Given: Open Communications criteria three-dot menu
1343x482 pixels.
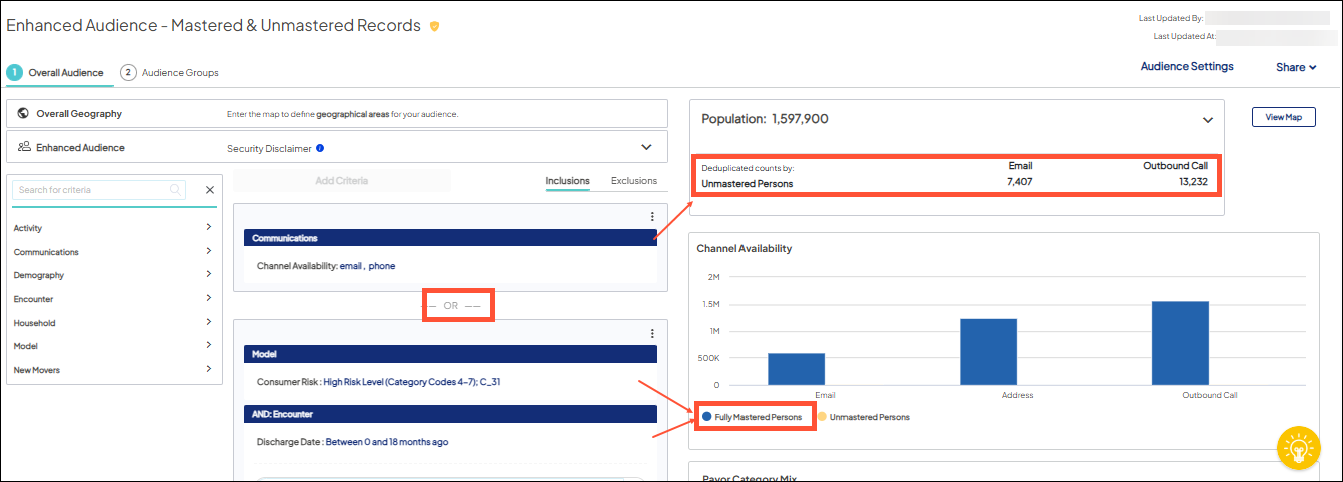Looking at the screenshot, I should pos(652,216).
